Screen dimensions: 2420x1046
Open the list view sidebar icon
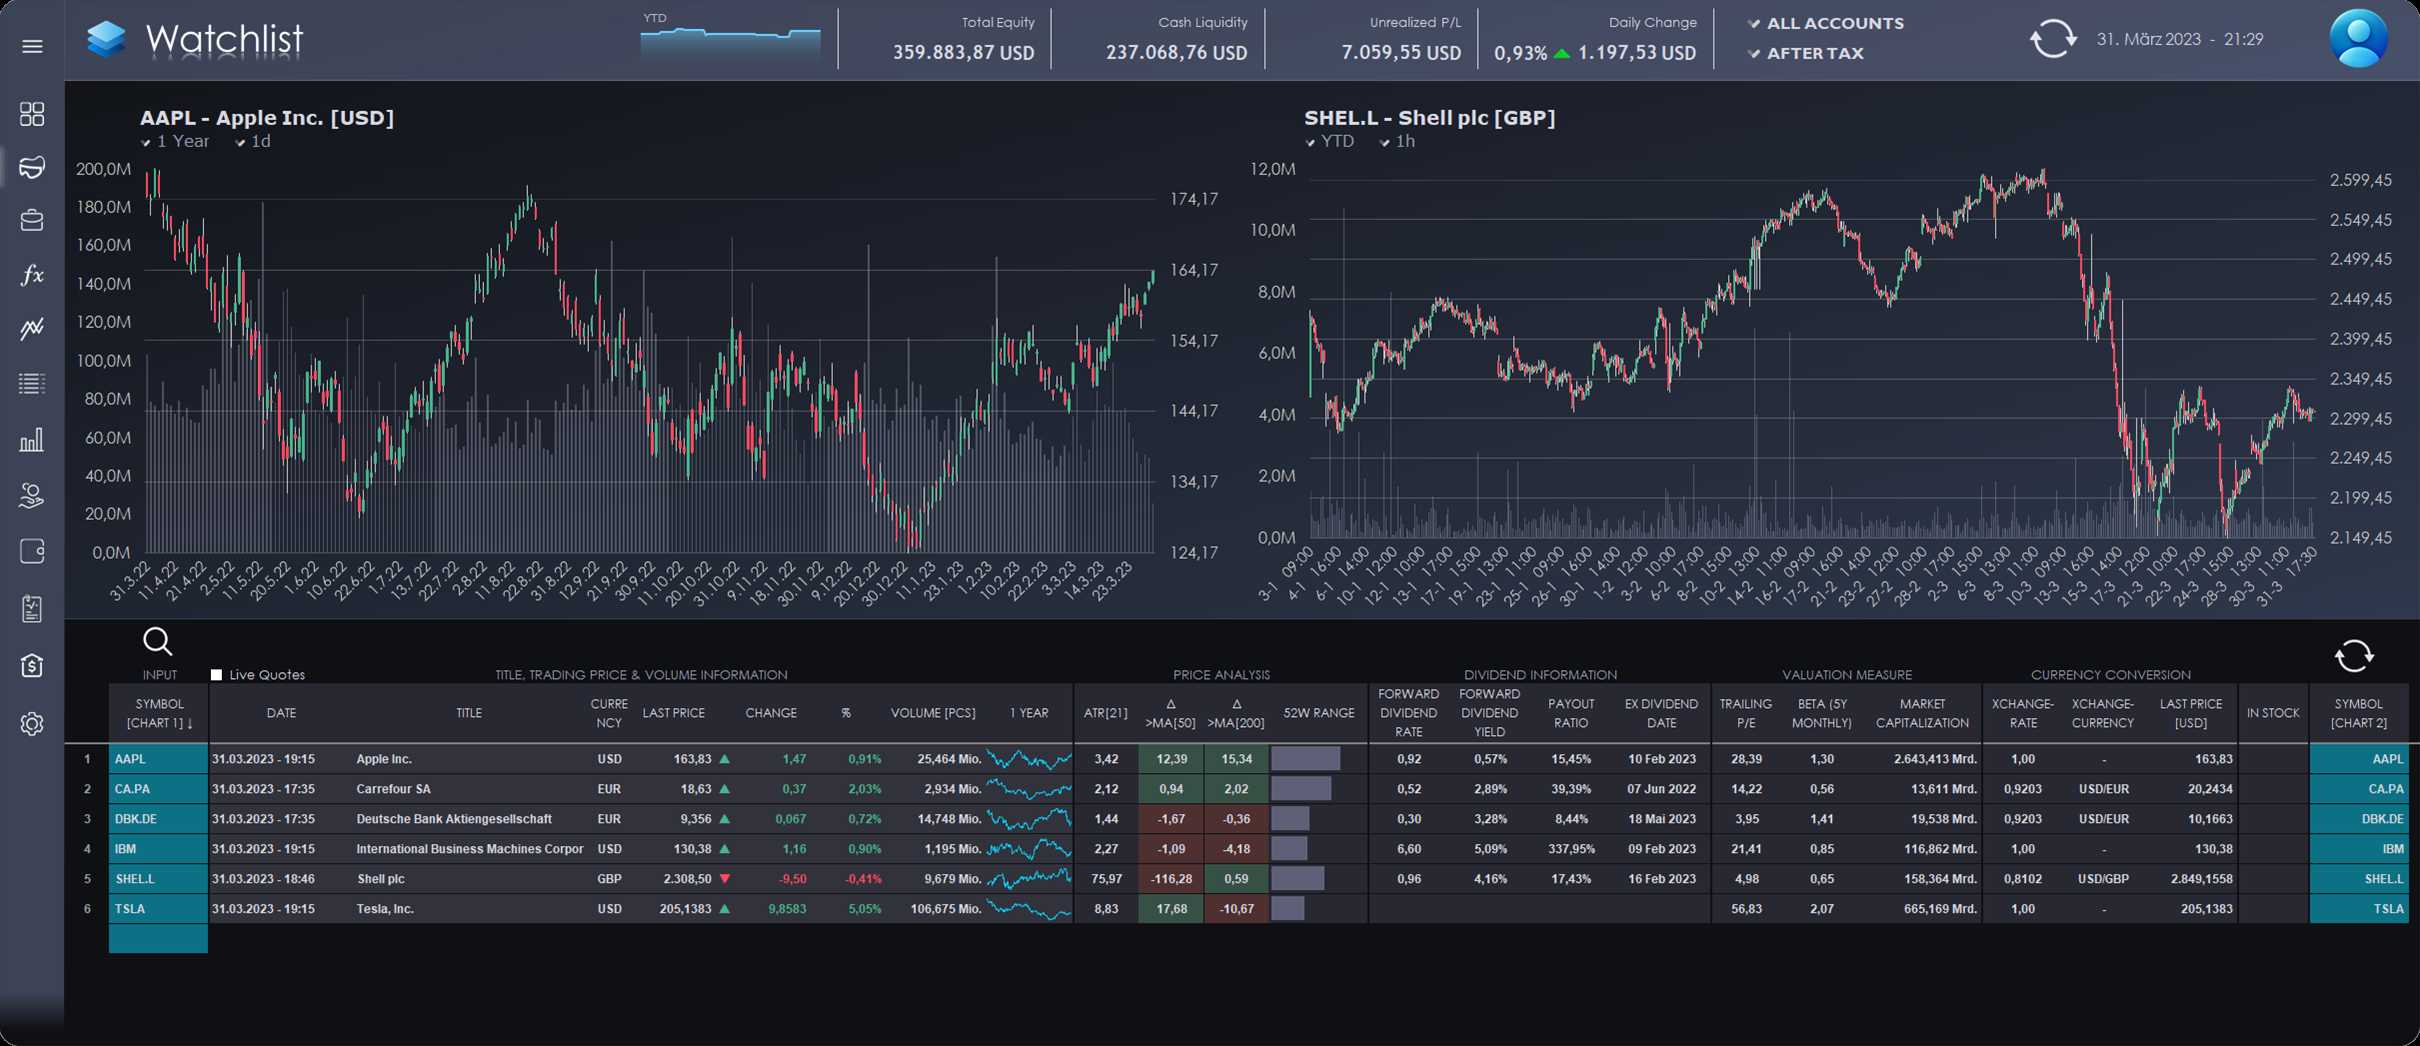pyautogui.click(x=32, y=383)
